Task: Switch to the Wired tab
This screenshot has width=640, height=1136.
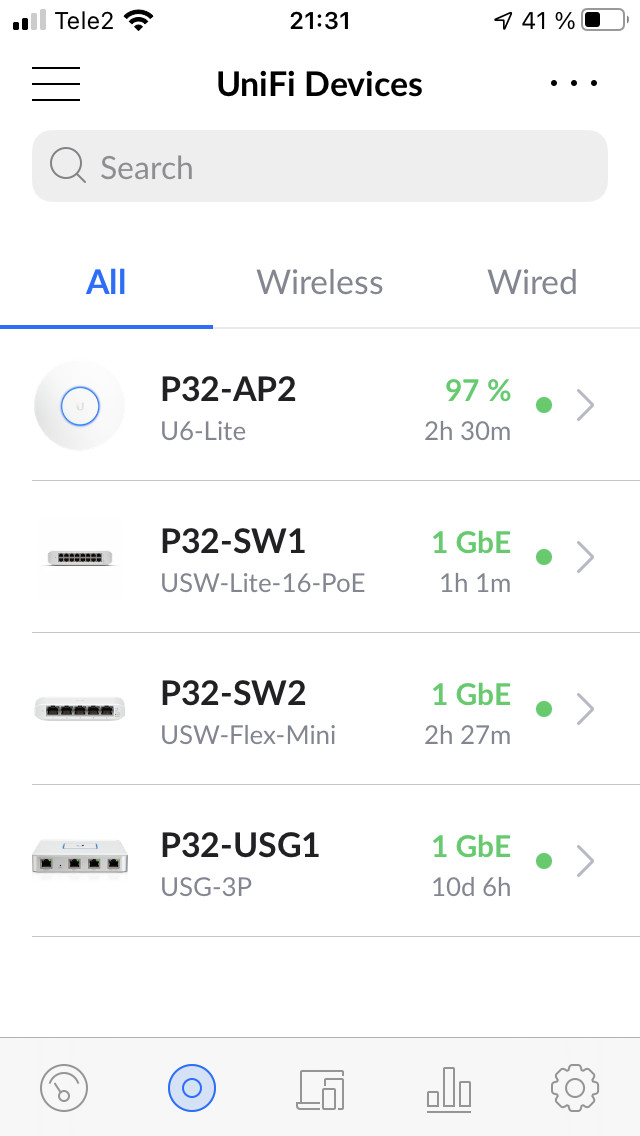Action: [532, 282]
